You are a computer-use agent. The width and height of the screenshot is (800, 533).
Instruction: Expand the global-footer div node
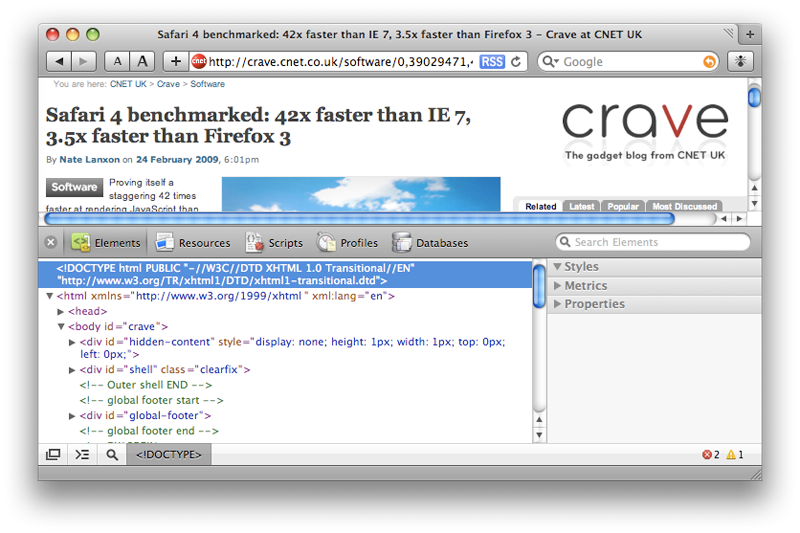[72, 416]
